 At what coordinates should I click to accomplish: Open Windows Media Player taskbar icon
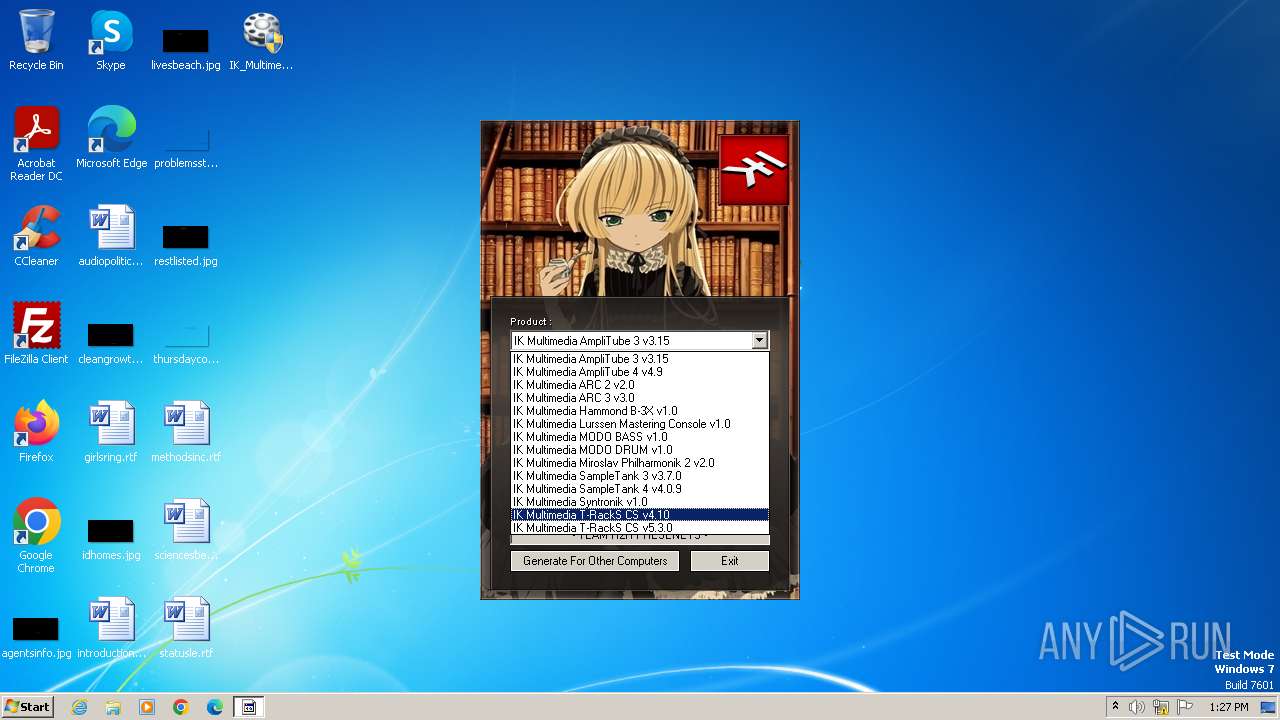click(x=147, y=707)
